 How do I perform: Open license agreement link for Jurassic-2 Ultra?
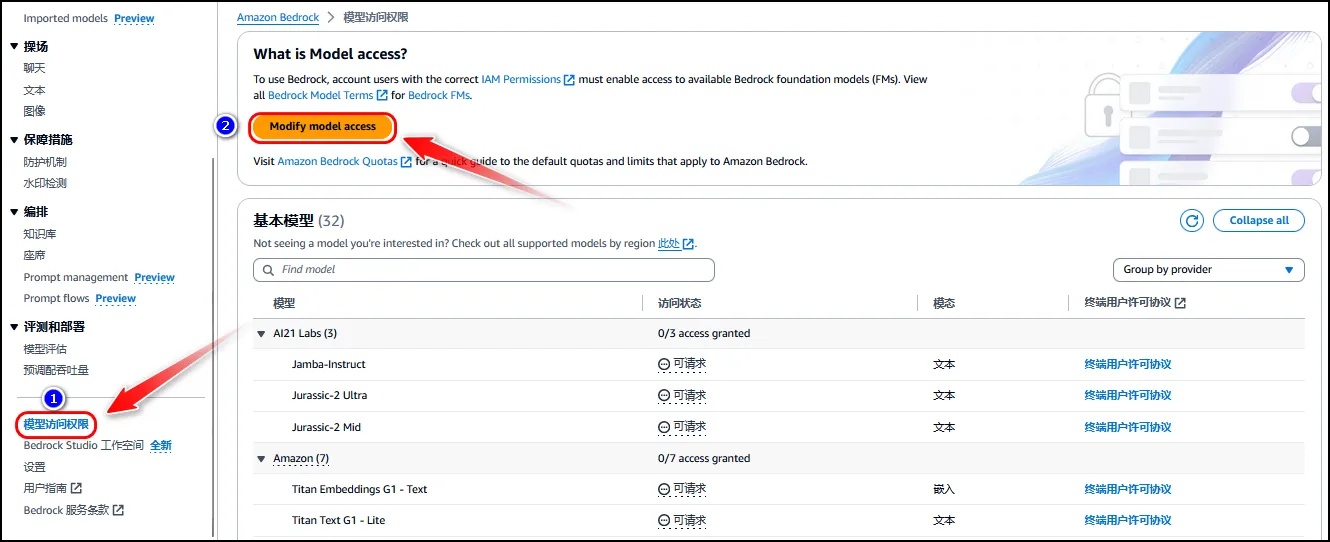(1127, 396)
